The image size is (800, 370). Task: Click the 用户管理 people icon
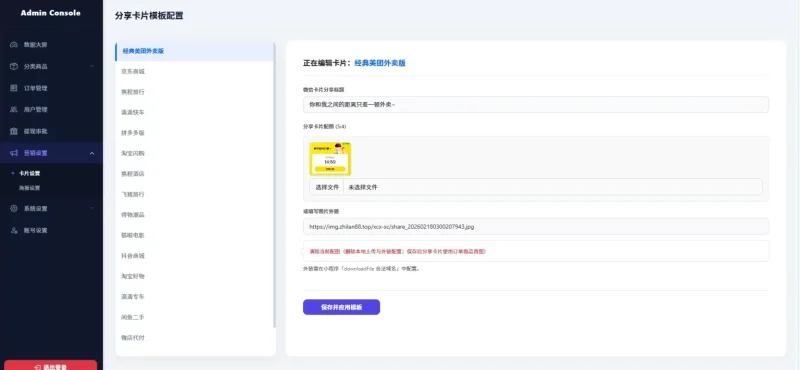tap(14, 109)
